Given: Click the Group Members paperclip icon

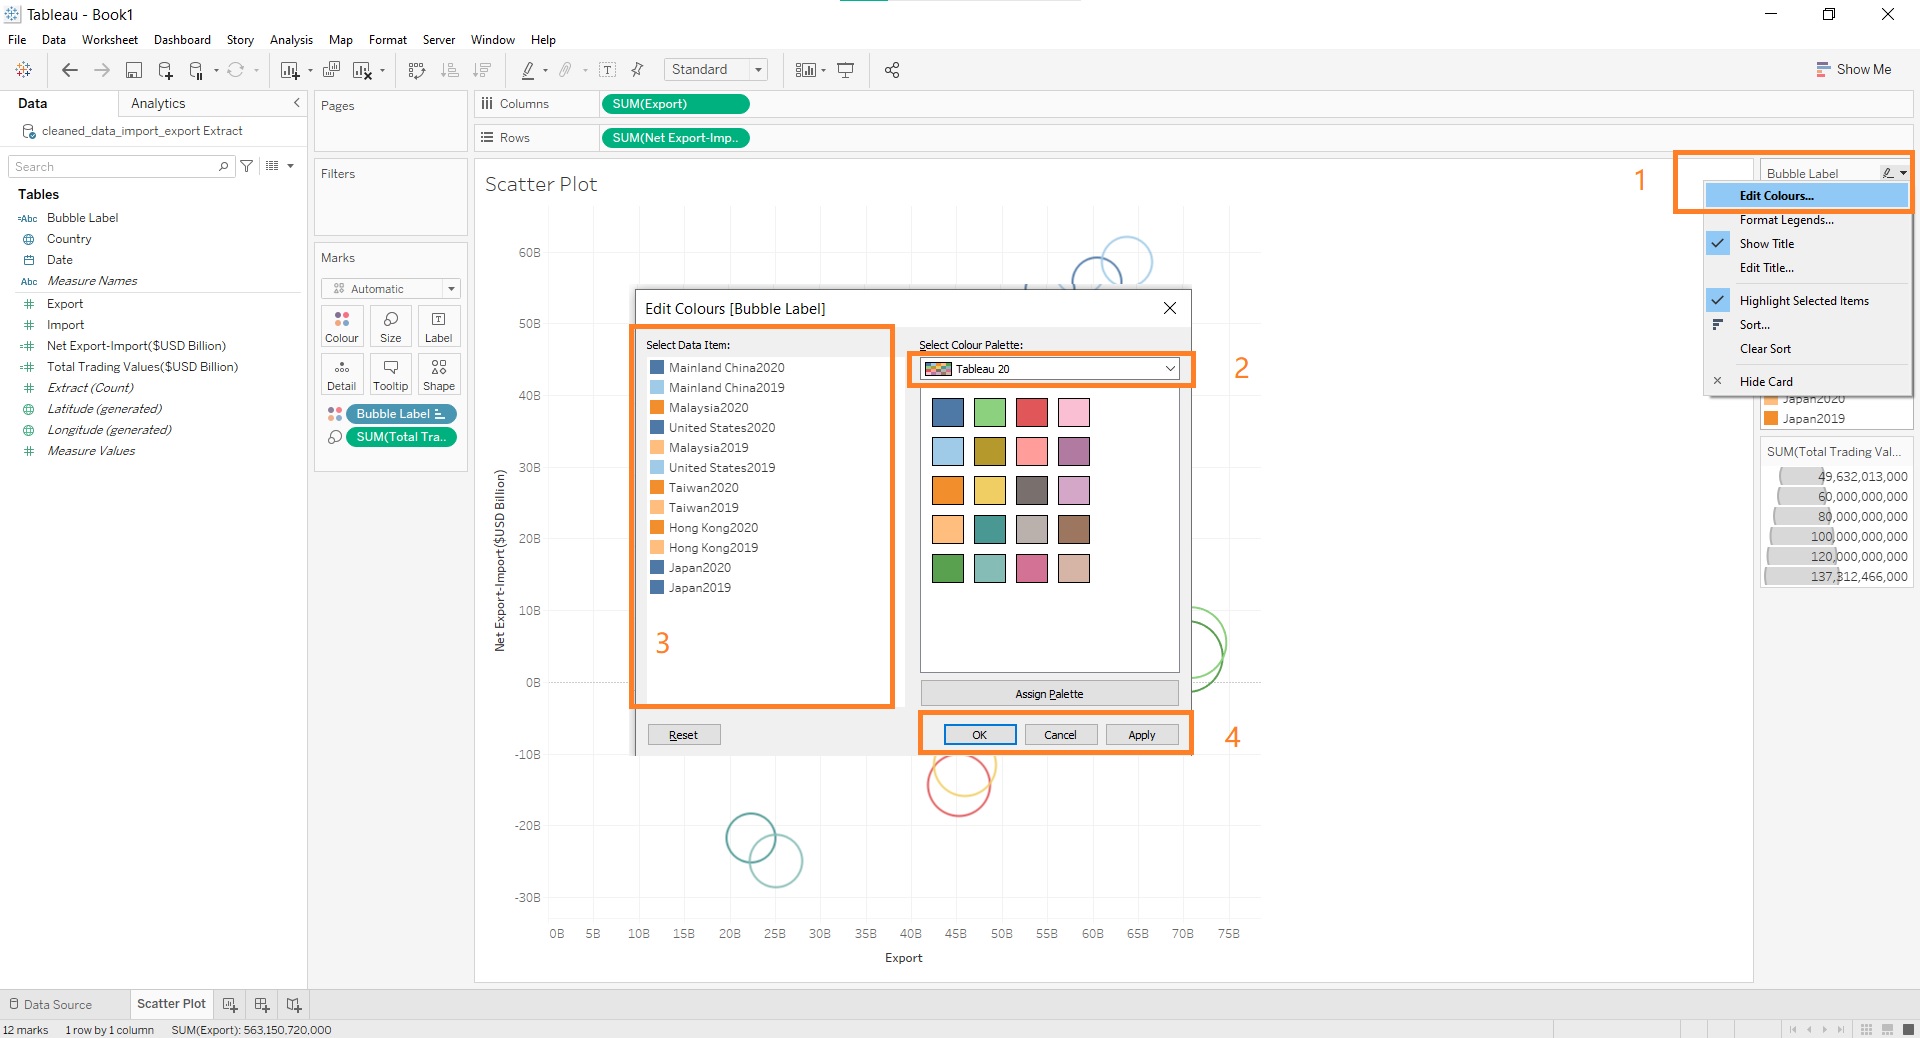Looking at the screenshot, I should [x=565, y=70].
